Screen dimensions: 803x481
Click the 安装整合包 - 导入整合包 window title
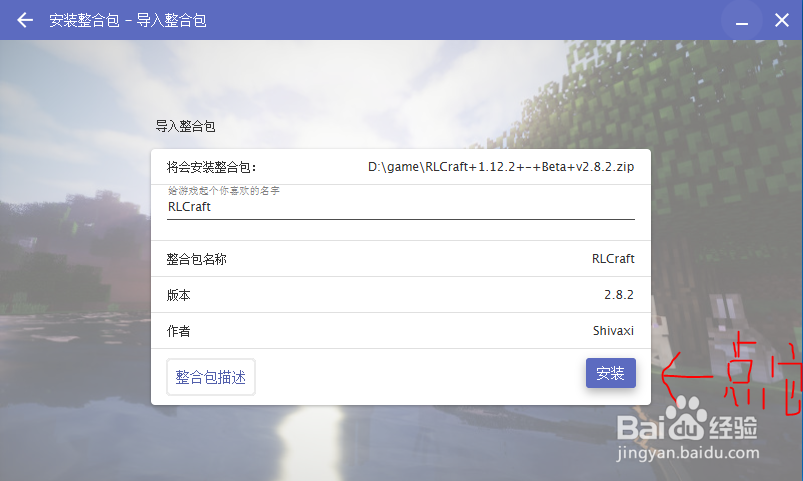(128, 20)
